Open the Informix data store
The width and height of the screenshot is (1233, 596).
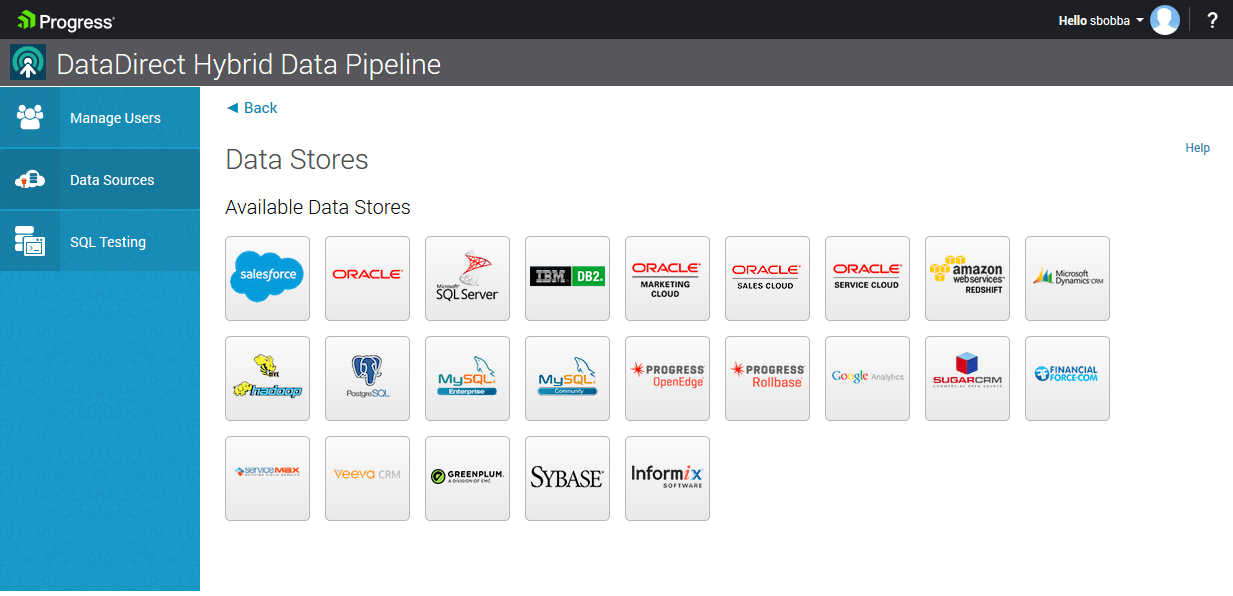click(x=667, y=478)
